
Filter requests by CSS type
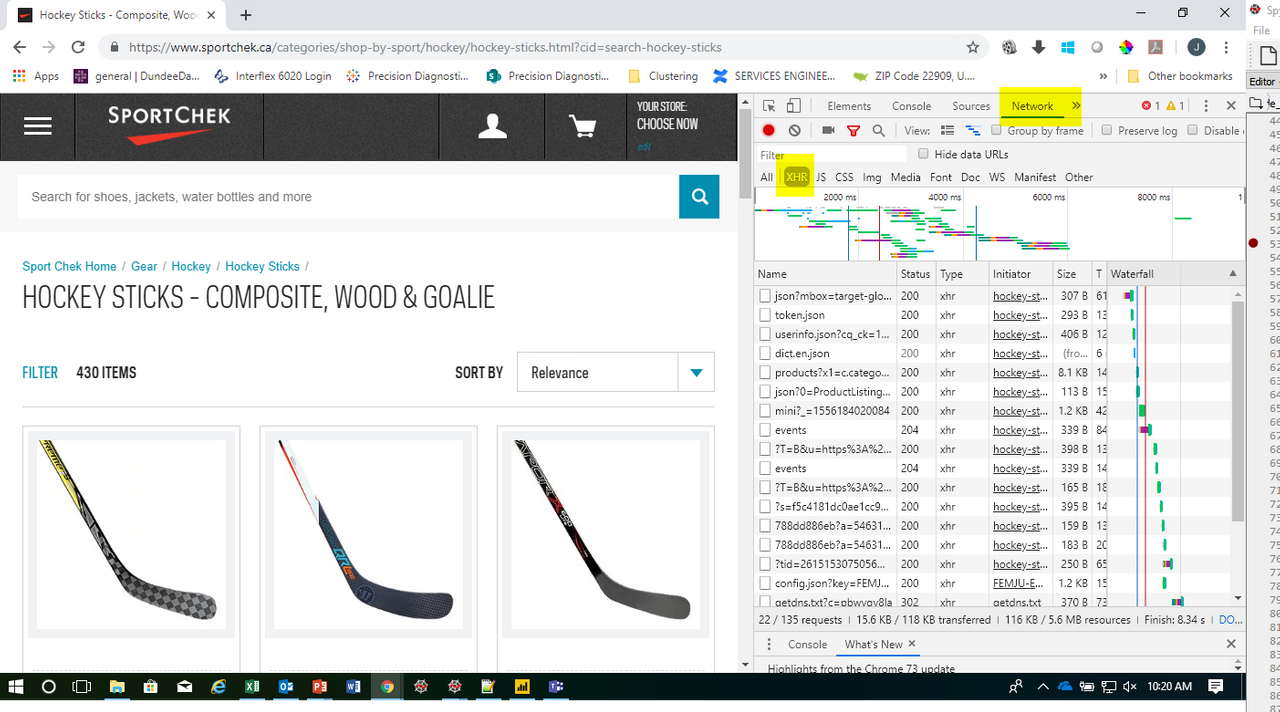pos(844,177)
